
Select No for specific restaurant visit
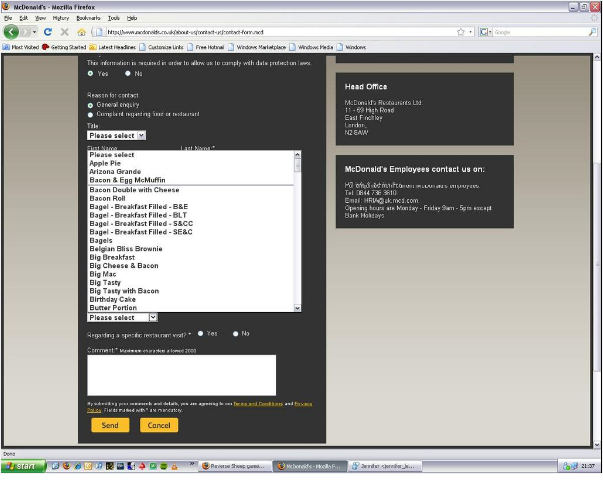235,334
